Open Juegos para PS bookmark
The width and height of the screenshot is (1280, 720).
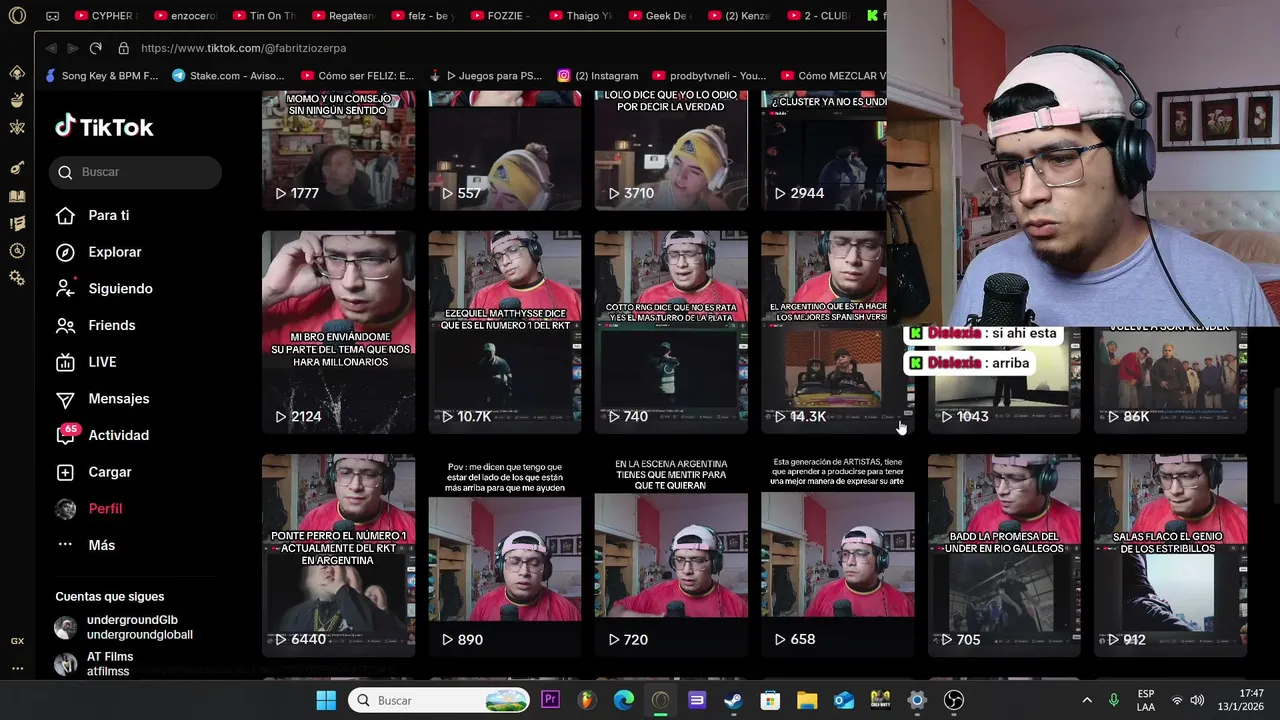486,75
